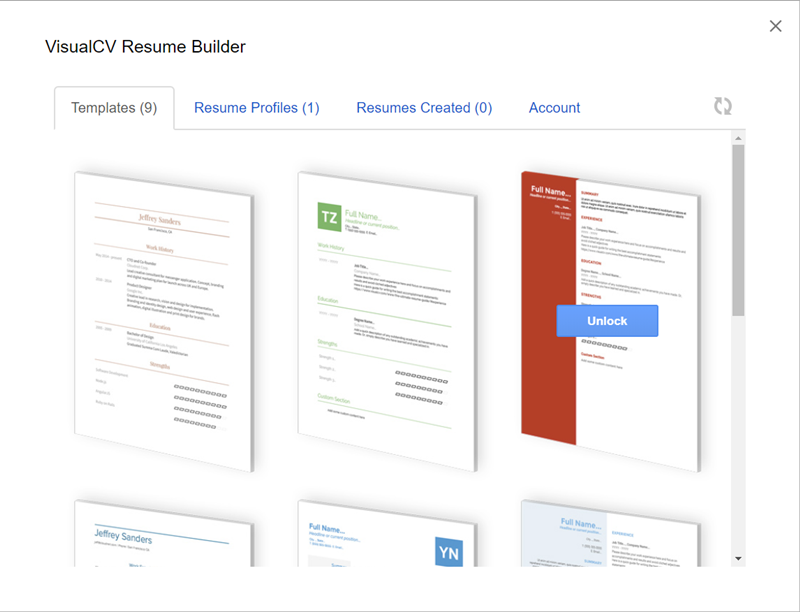Image resolution: width=800 pixels, height=612 pixels.
Task: Select the blue Jeffrey Sanders template
Action: coord(164,533)
